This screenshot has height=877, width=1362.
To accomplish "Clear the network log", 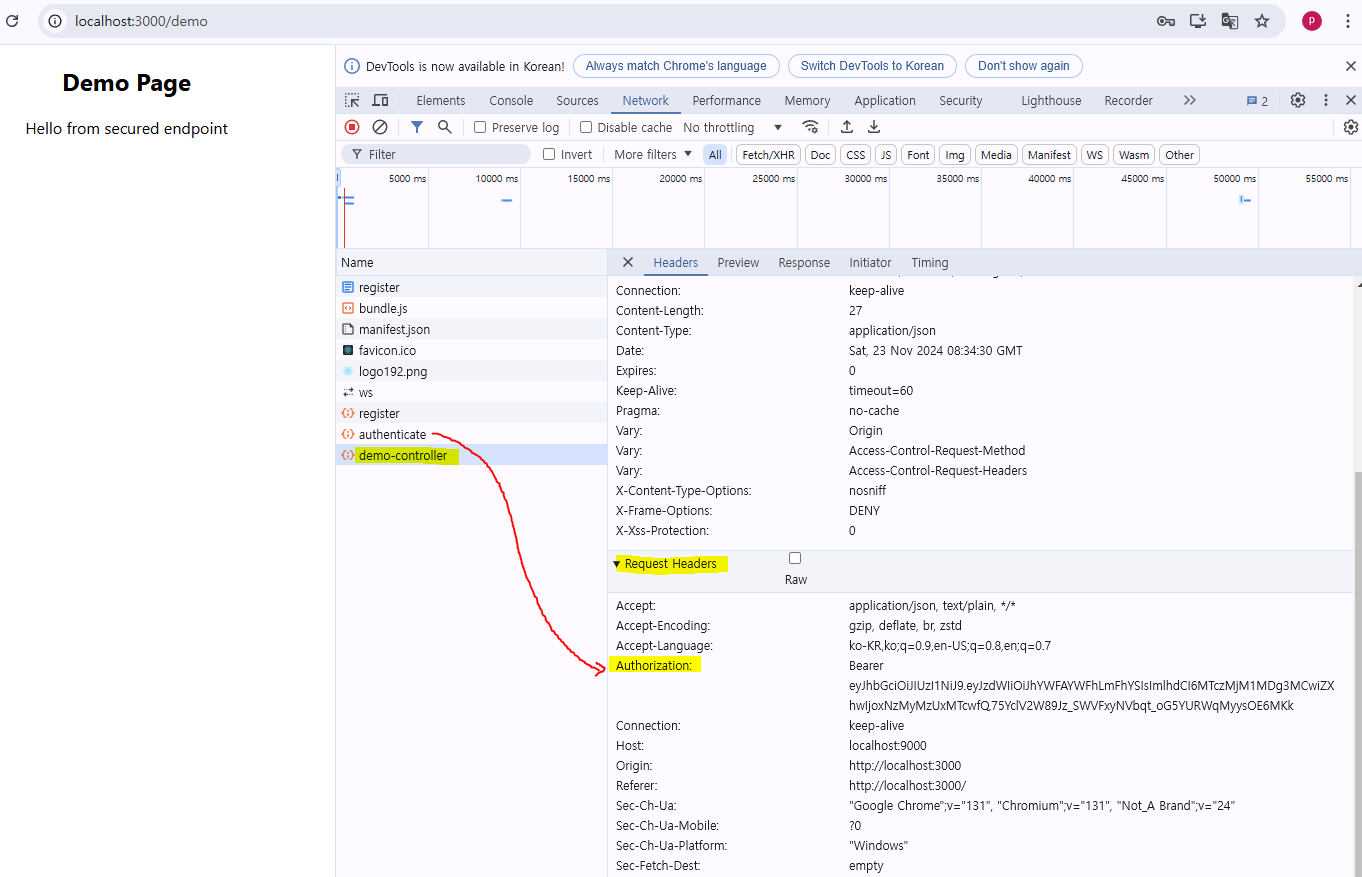I will click(x=380, y=127).
